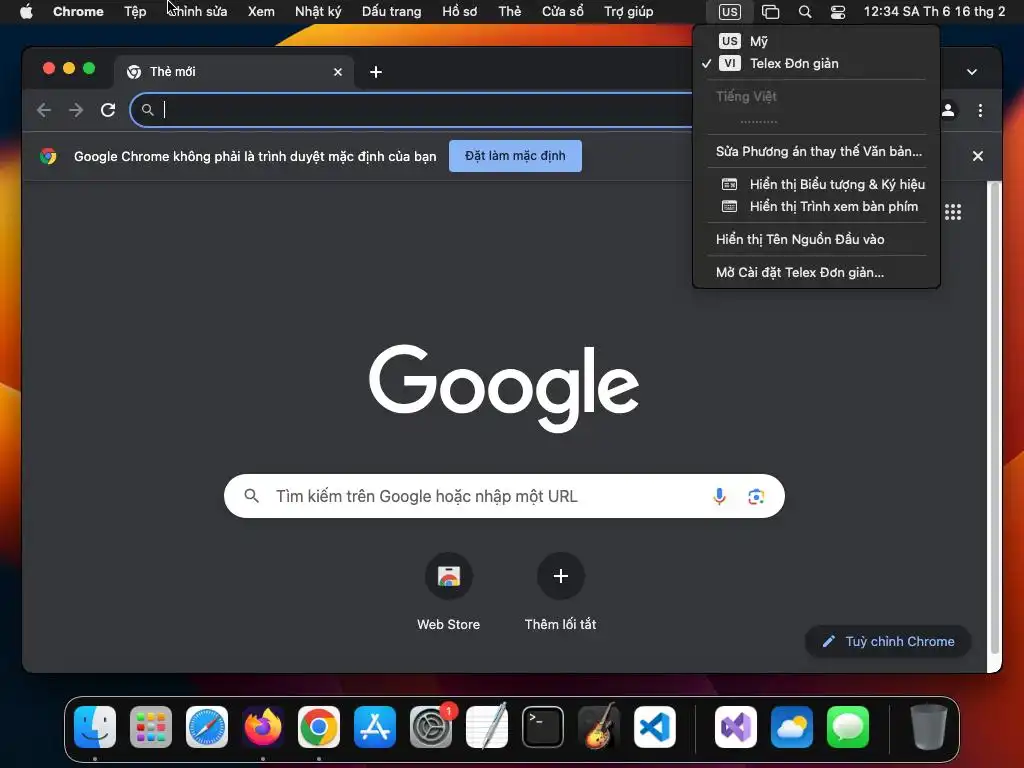The height and width of the screenshot is (768, 1024).
Task: Select the Mỹ US input source
Action: pyautogui.click(x=816, y=41)
